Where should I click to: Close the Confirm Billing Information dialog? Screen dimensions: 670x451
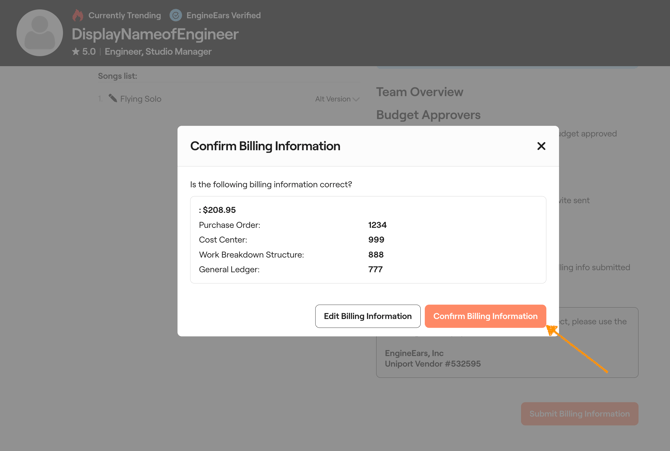point(541,146)
